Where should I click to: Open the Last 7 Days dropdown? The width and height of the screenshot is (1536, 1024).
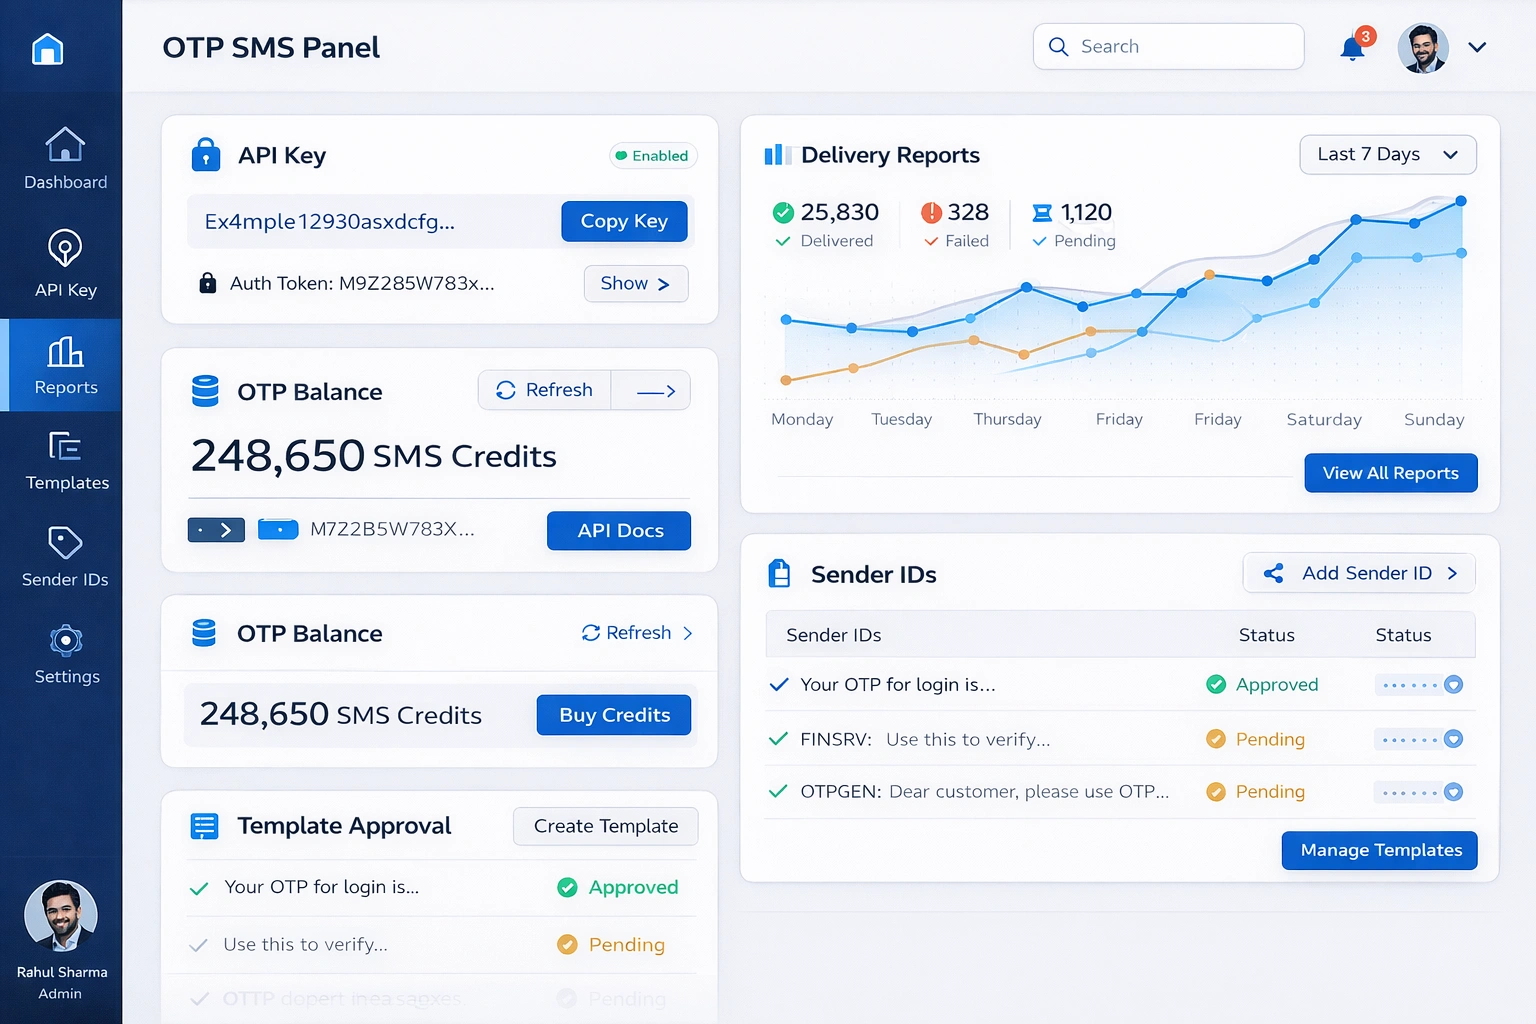tap(1387, 154)
